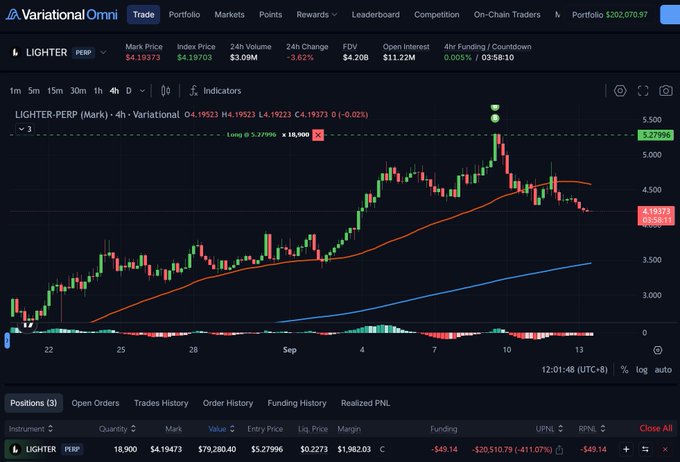Add to LIGHTER position with plus icon
Viewport: 680px width, 462px height.
coord(626,449)
